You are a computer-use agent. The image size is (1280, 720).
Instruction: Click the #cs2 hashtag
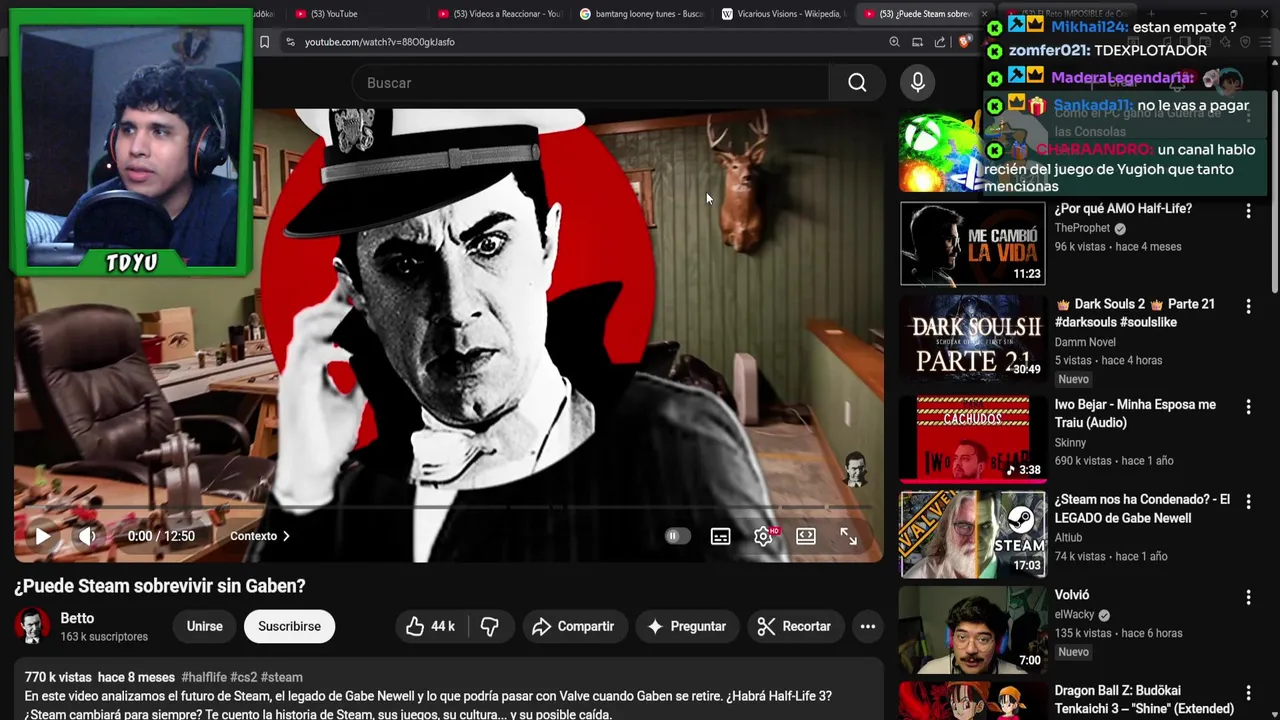pyautogui.click(x=243, y=677)
